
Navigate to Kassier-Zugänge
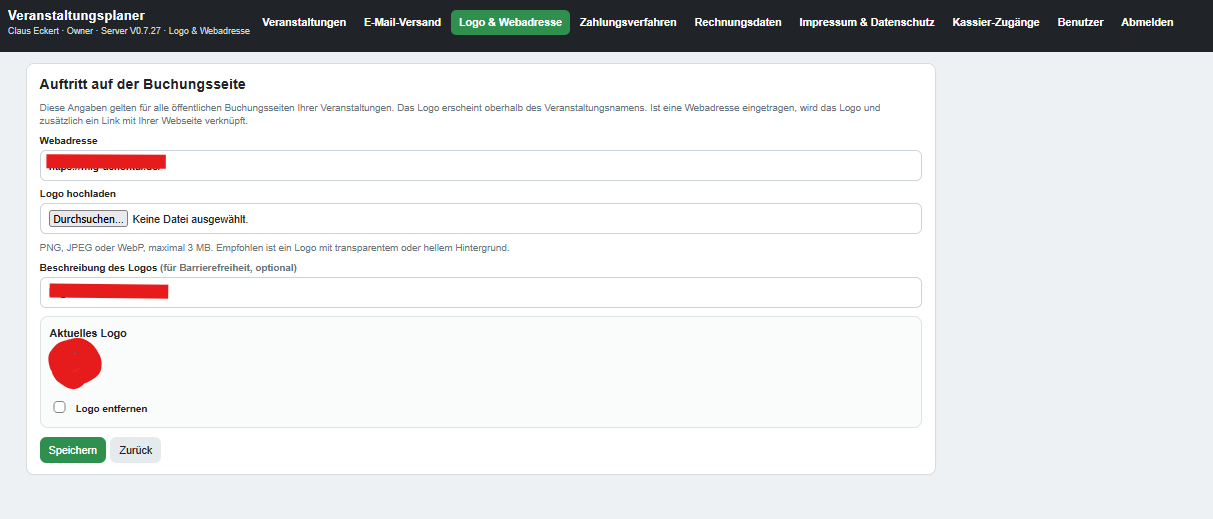(x=996, y=22)
